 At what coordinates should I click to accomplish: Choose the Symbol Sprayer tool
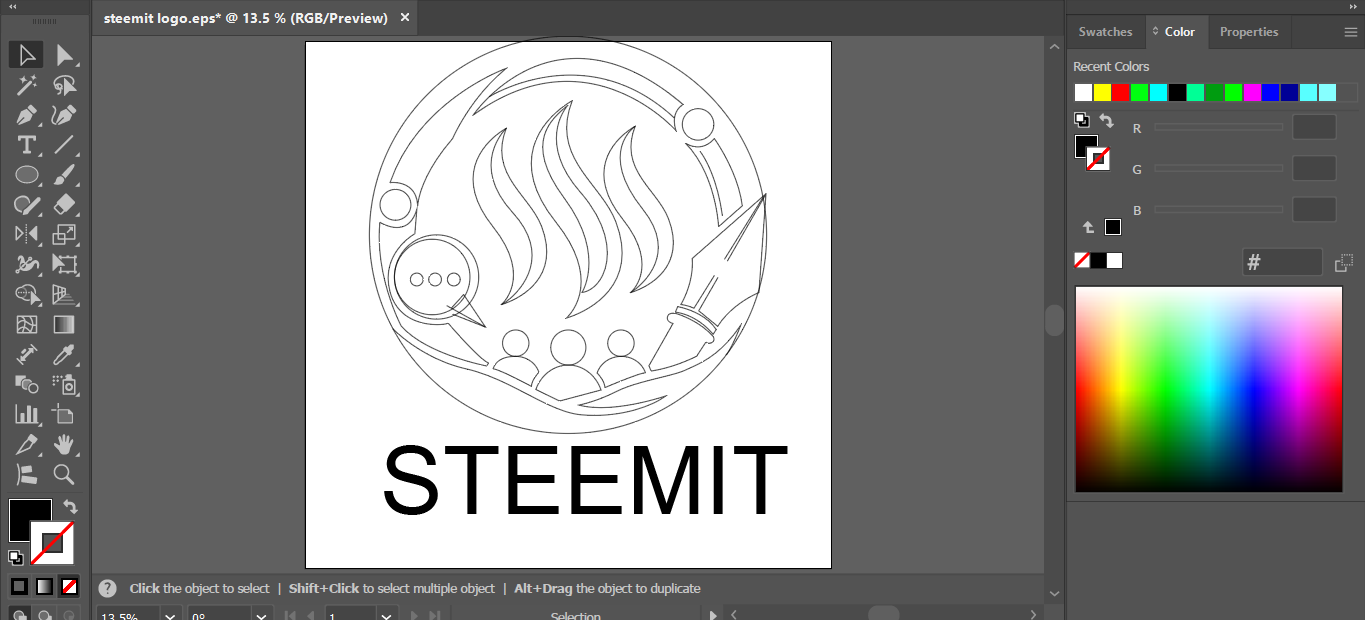pyautogui.click(x=65, y=385)
